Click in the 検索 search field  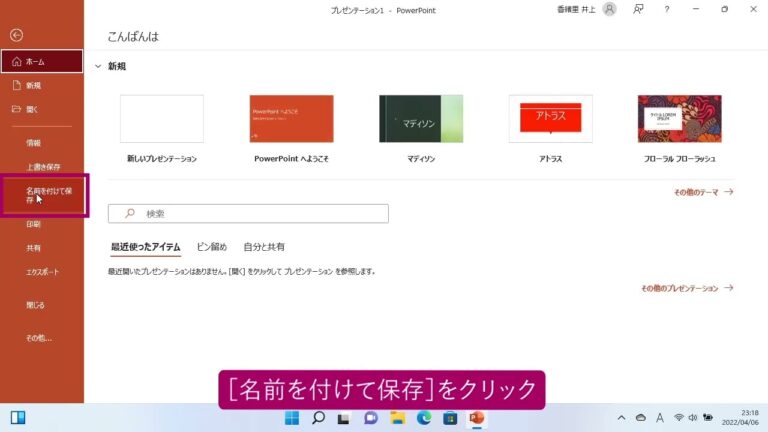pyautogui.click(x=248, y=214)
